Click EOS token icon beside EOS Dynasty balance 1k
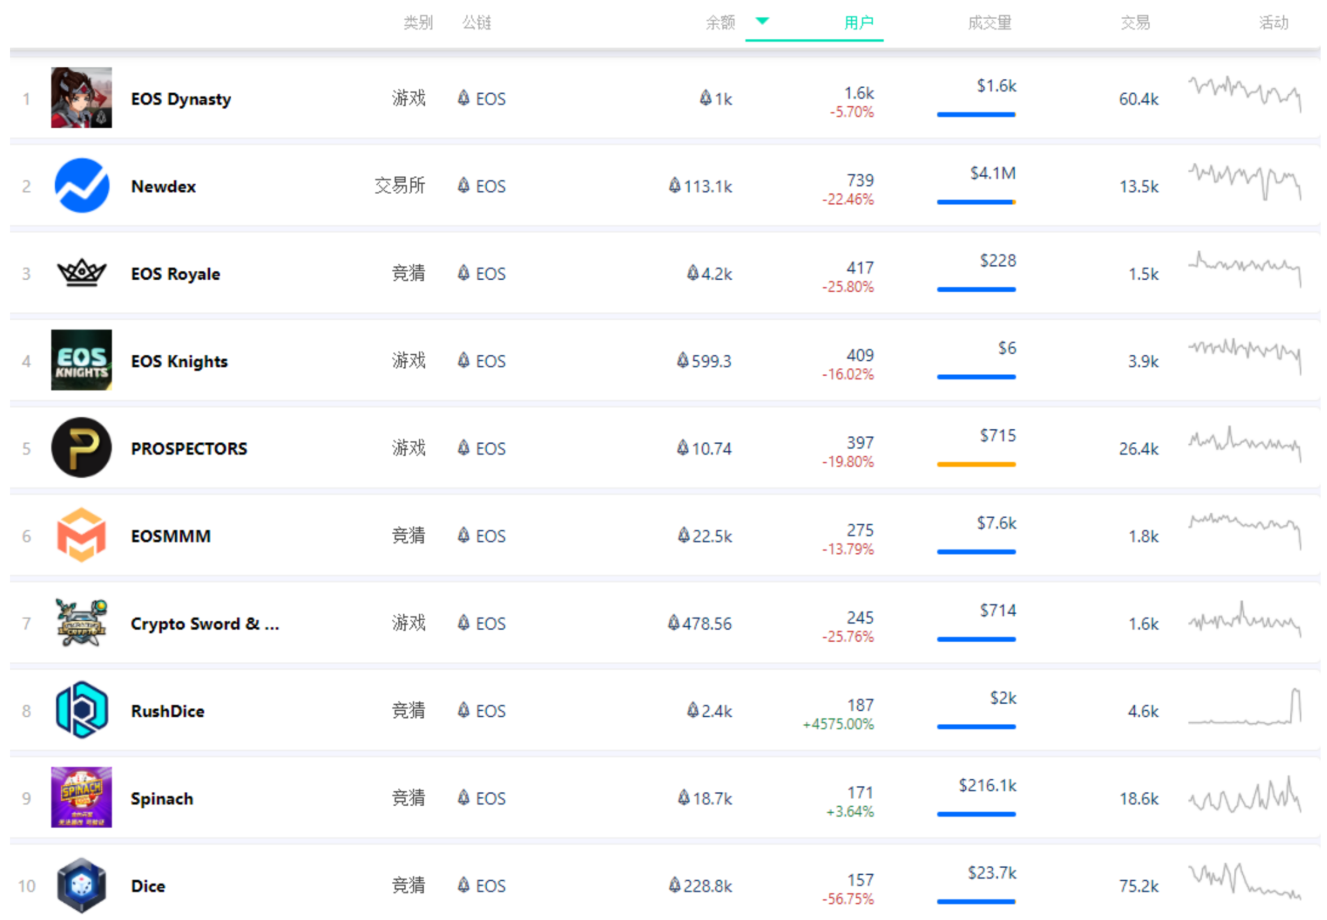The image size is (1327, 920). coord(705,98)
